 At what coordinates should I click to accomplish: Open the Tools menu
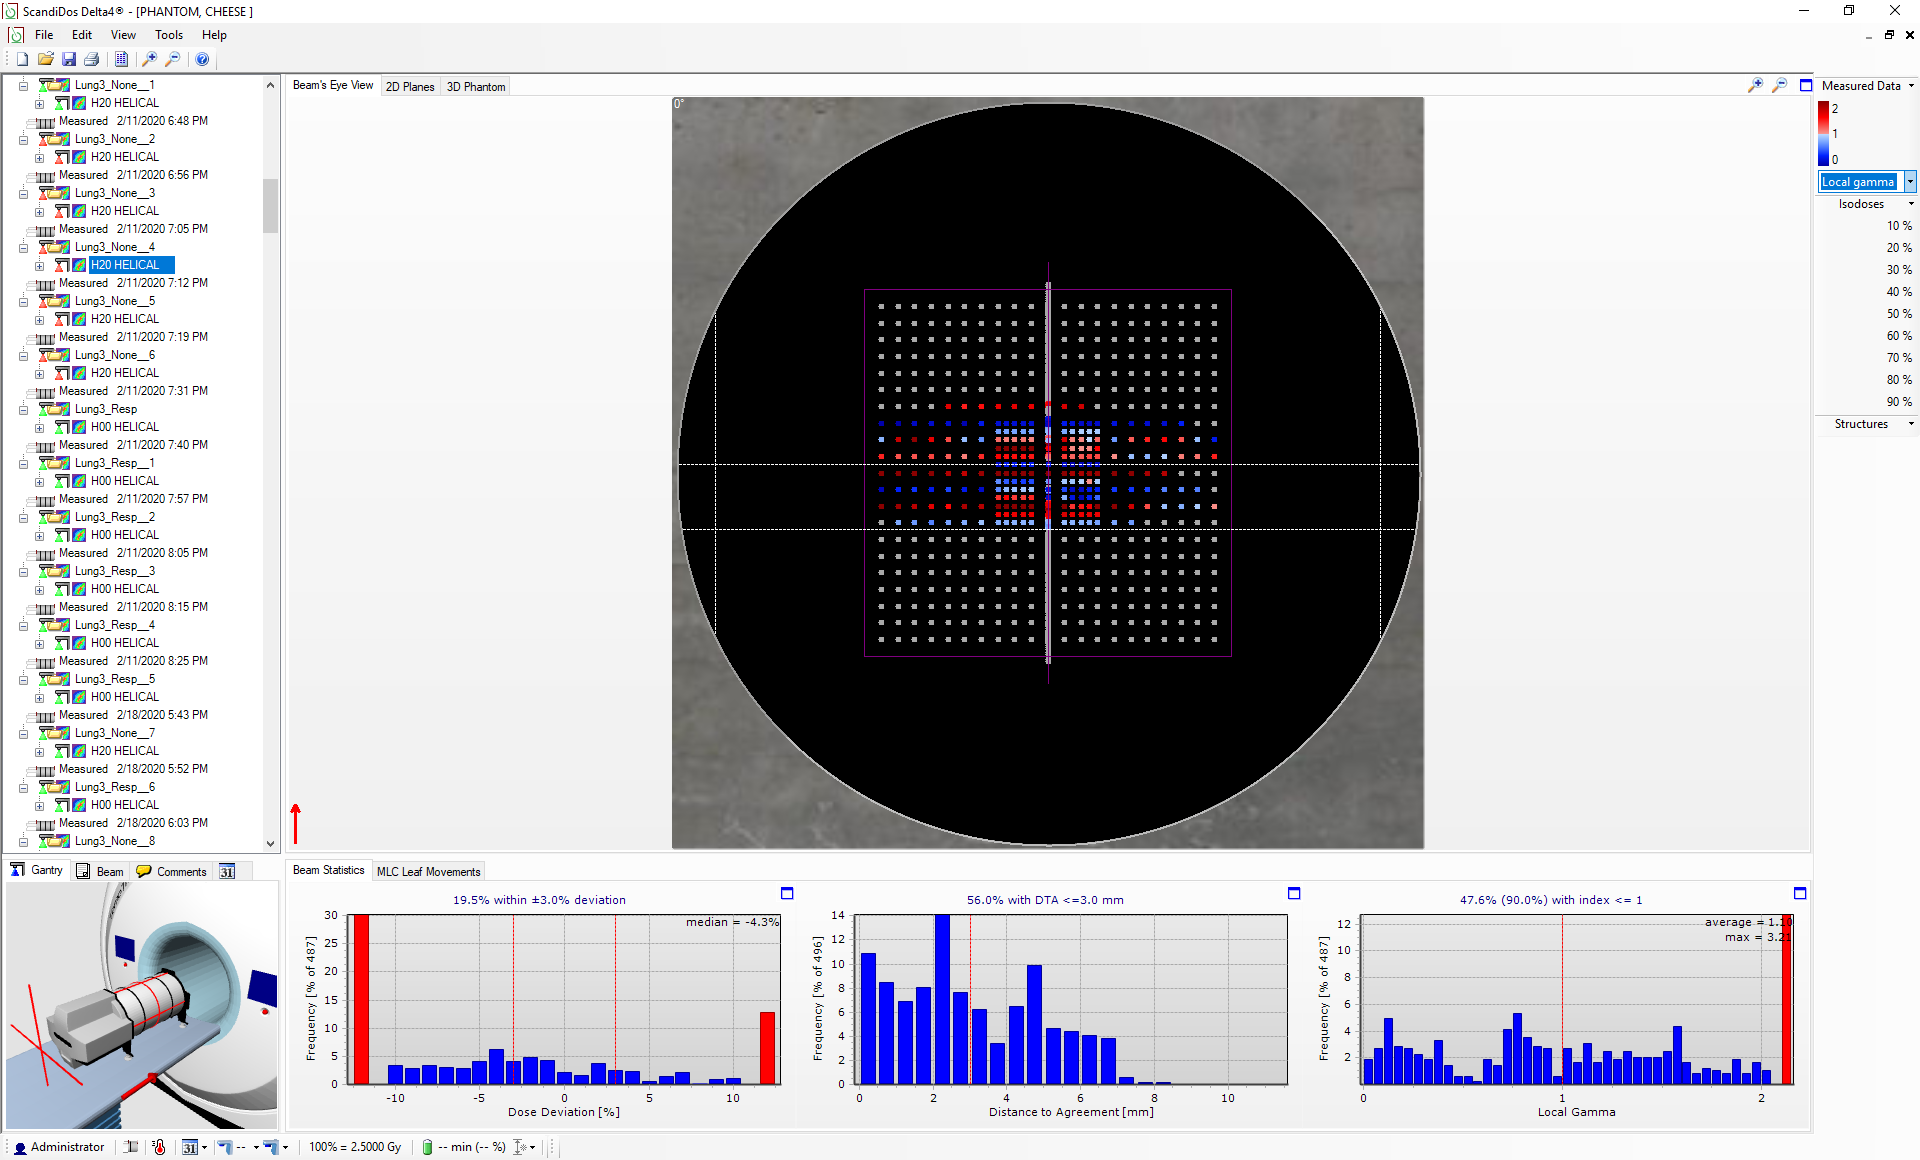click(168, 35)
